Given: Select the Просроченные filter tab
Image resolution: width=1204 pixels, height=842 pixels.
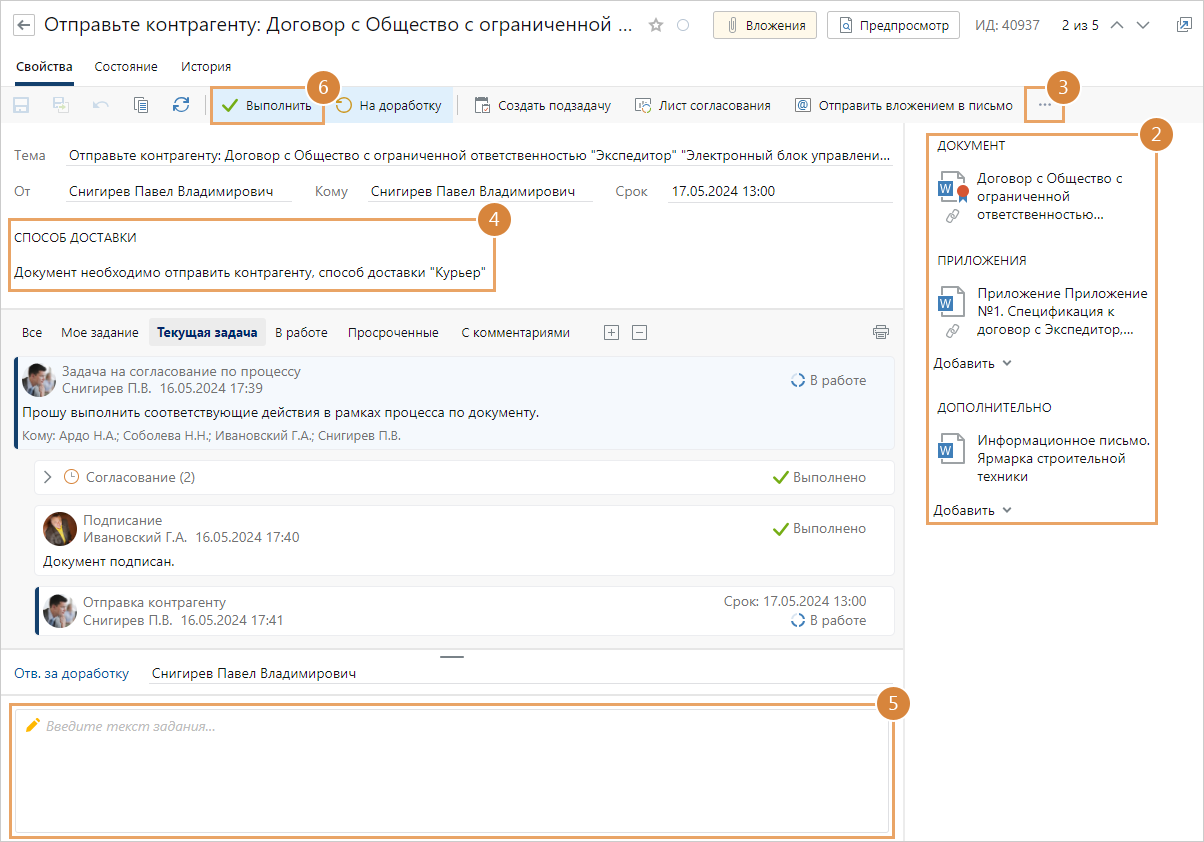Looking at the screenshot, I should (x=393, y=332).
